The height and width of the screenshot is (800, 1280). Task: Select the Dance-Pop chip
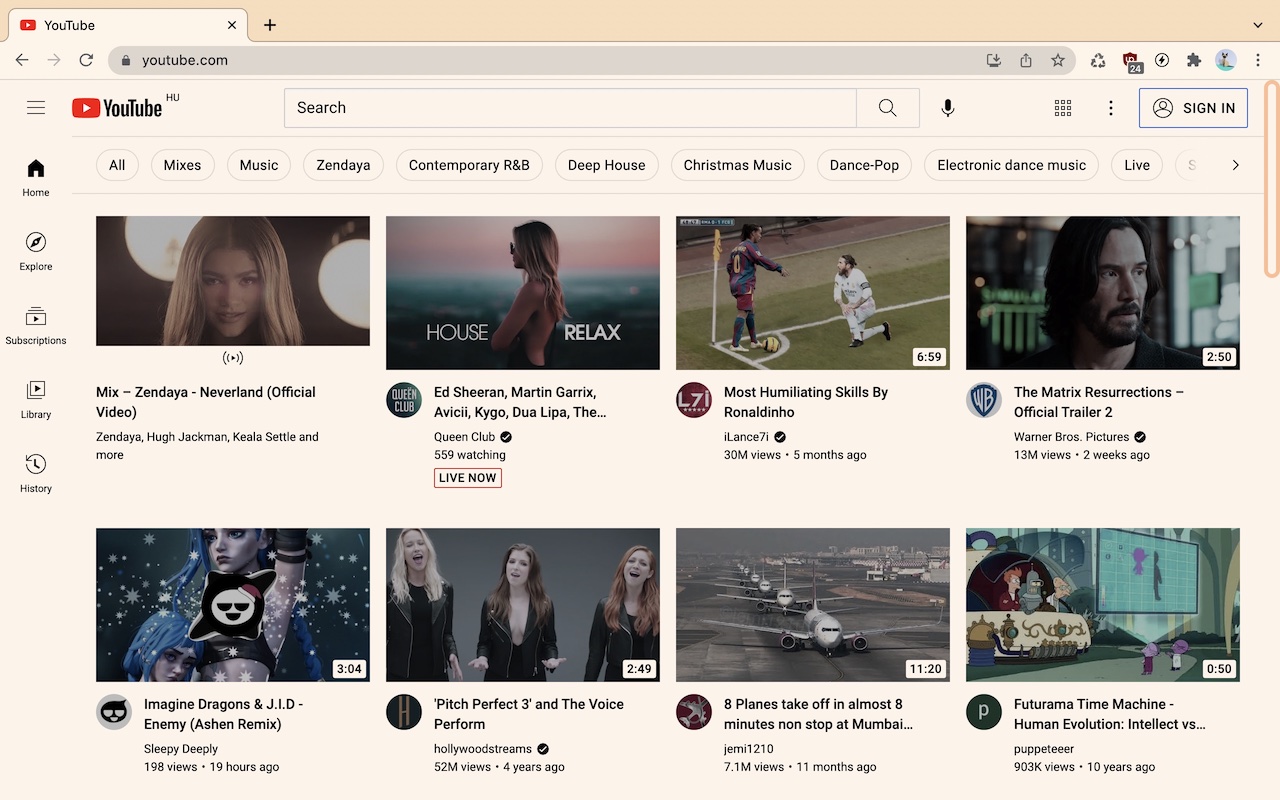(864, 165)
